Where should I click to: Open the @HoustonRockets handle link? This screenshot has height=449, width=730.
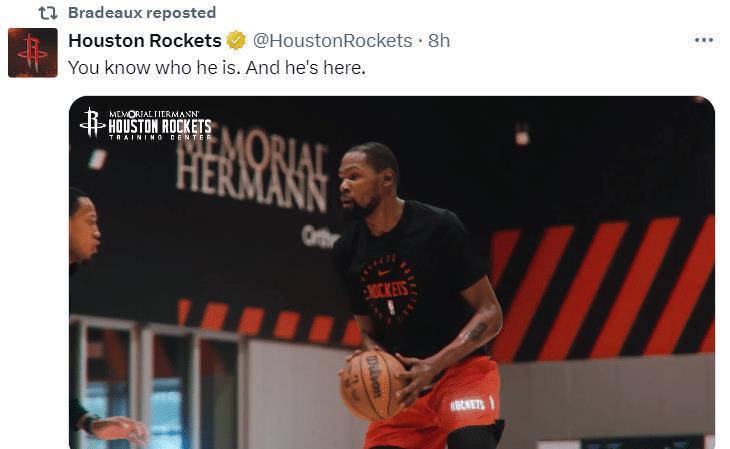coord(332,41)
